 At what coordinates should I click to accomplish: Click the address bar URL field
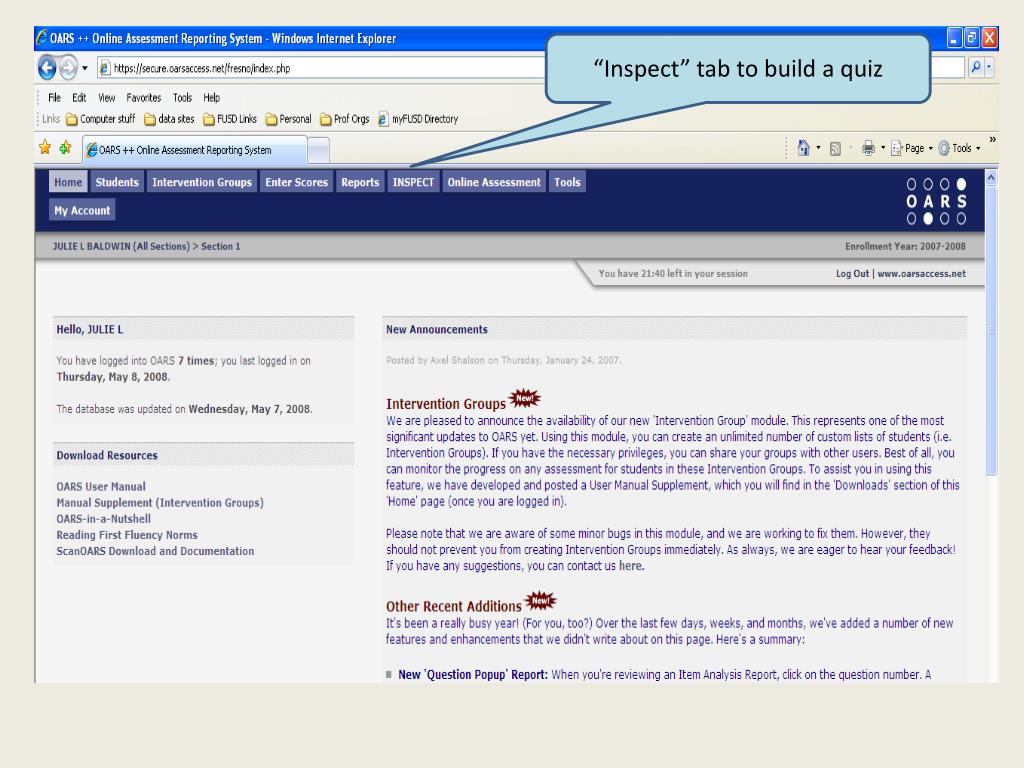pyautogui.click(x=320, y=68)
